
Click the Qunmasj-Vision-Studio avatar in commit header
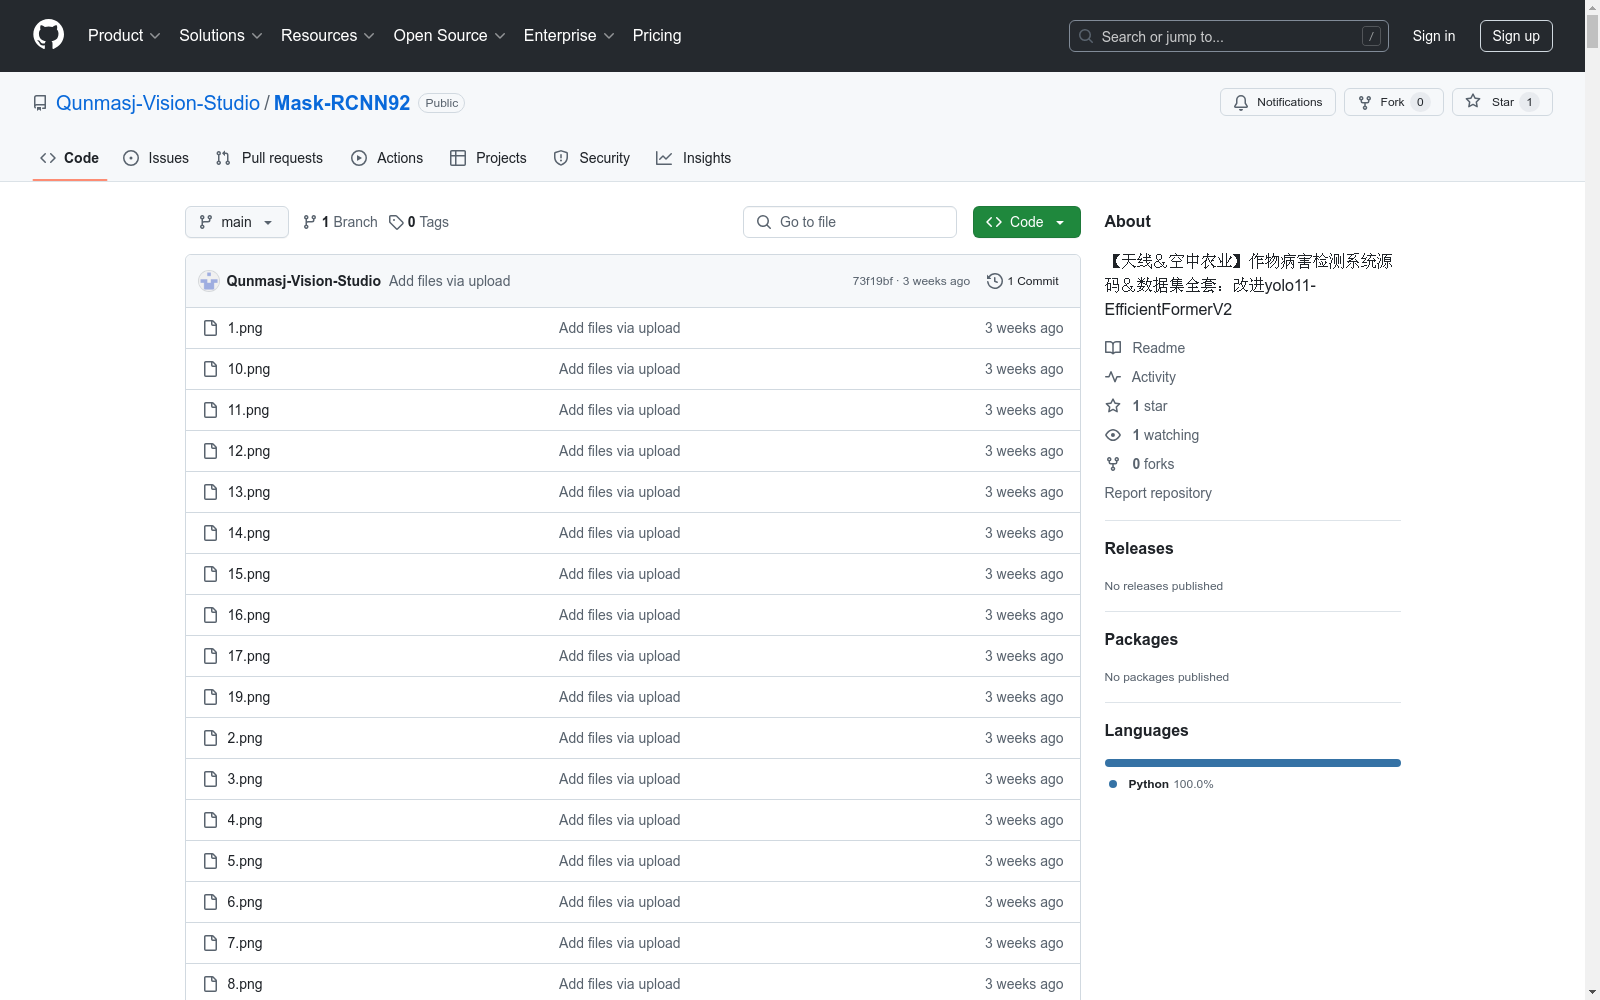pyautogui.click(x=209, y=281)
